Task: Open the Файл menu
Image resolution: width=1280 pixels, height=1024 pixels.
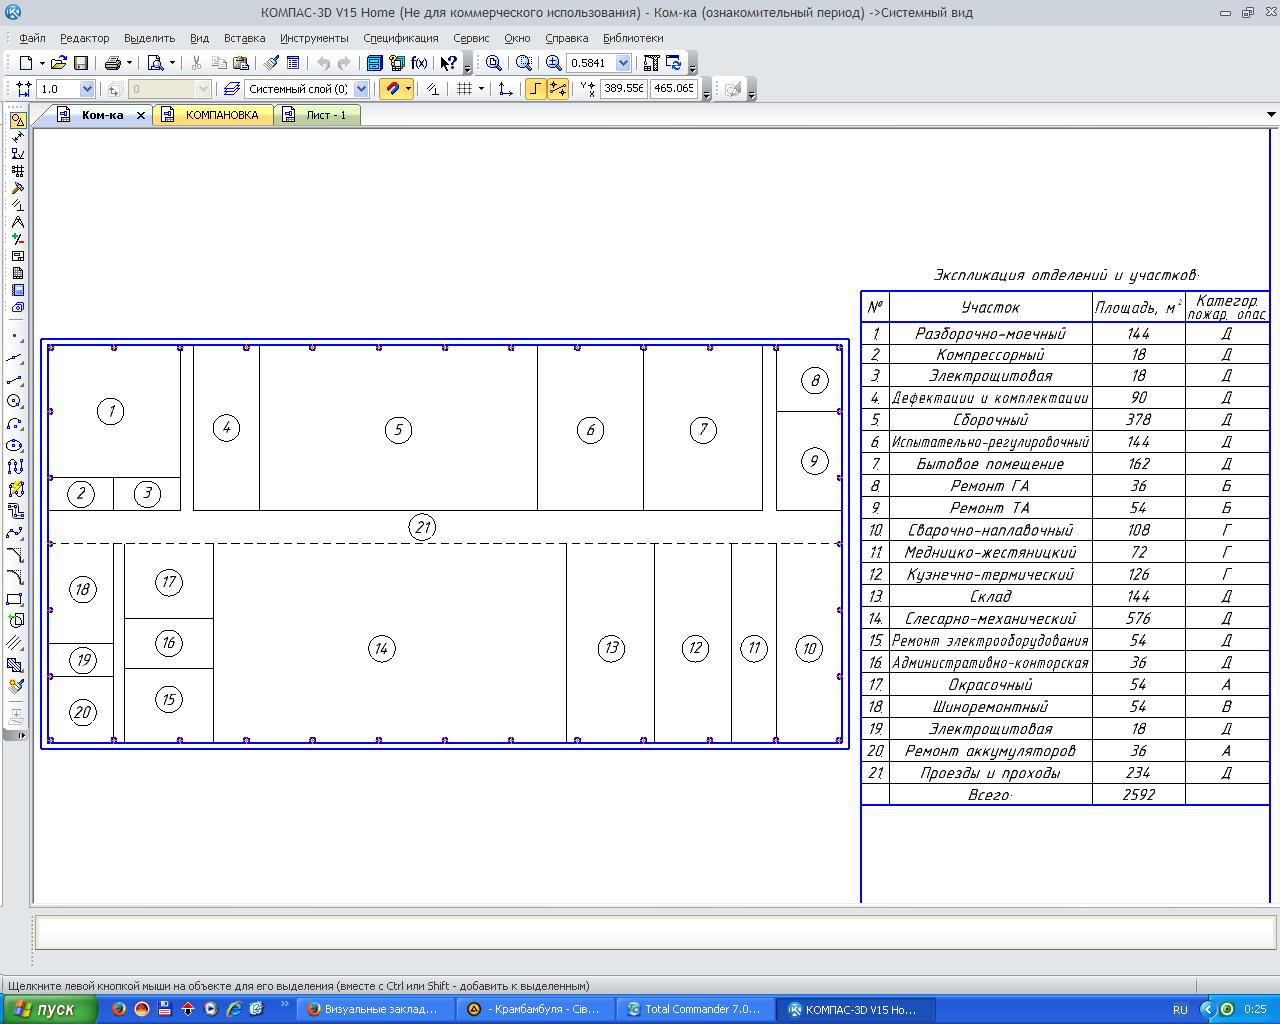Action: (32, 38)
